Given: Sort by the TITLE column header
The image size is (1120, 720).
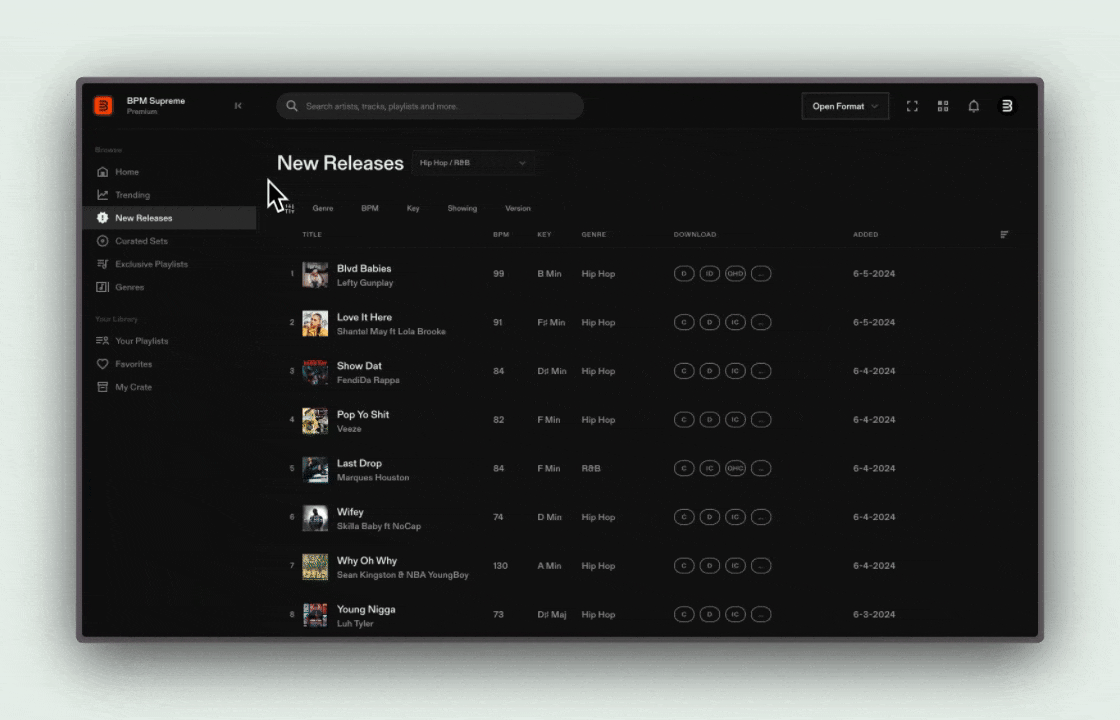Looking at the screenshot, I should click(312, 234).
